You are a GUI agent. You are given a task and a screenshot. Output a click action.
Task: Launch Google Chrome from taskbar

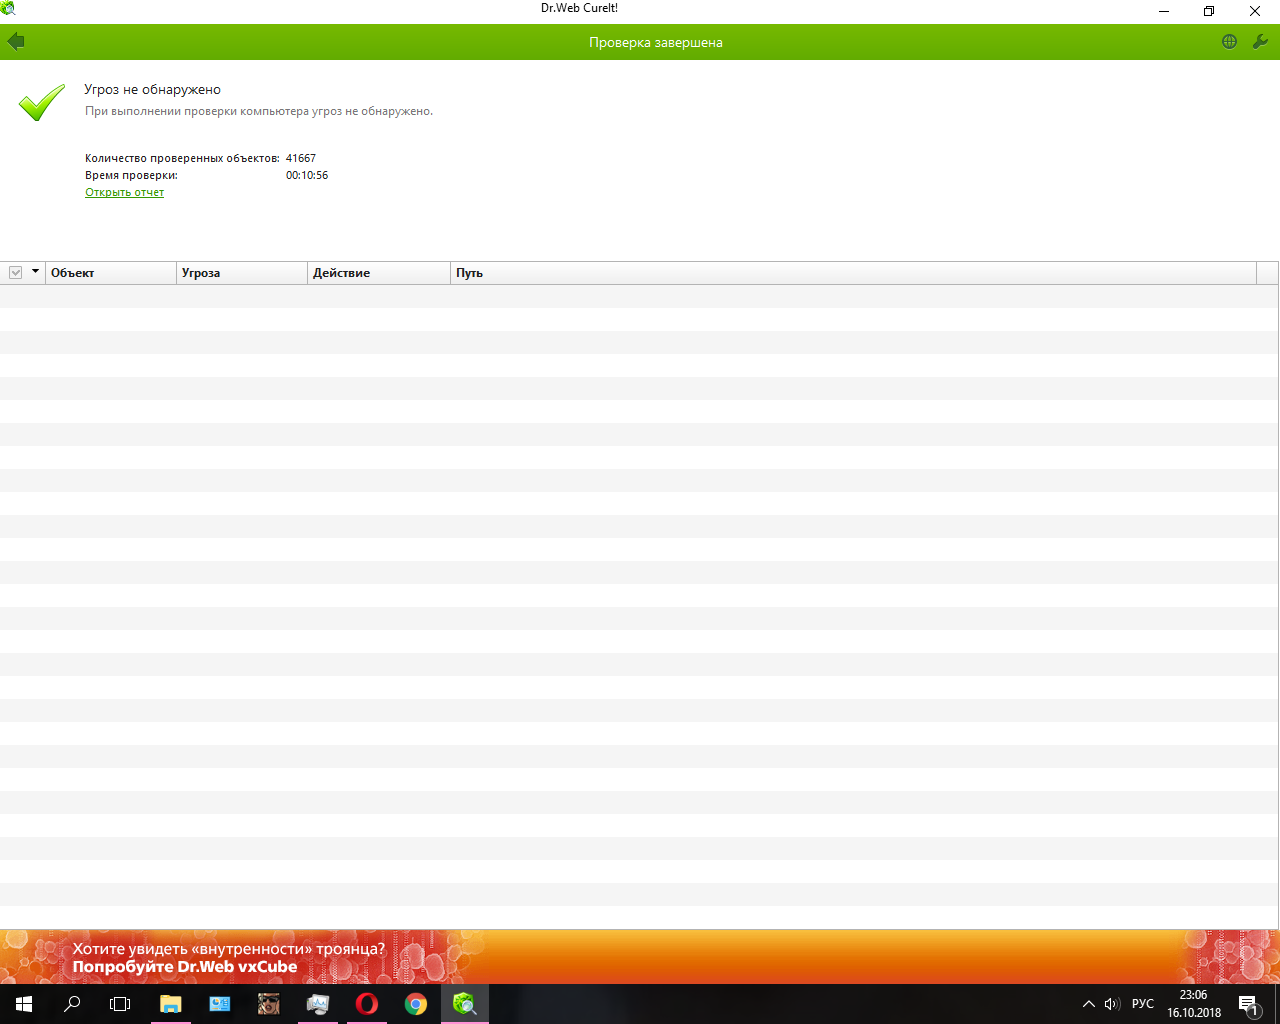[416, 1004]
